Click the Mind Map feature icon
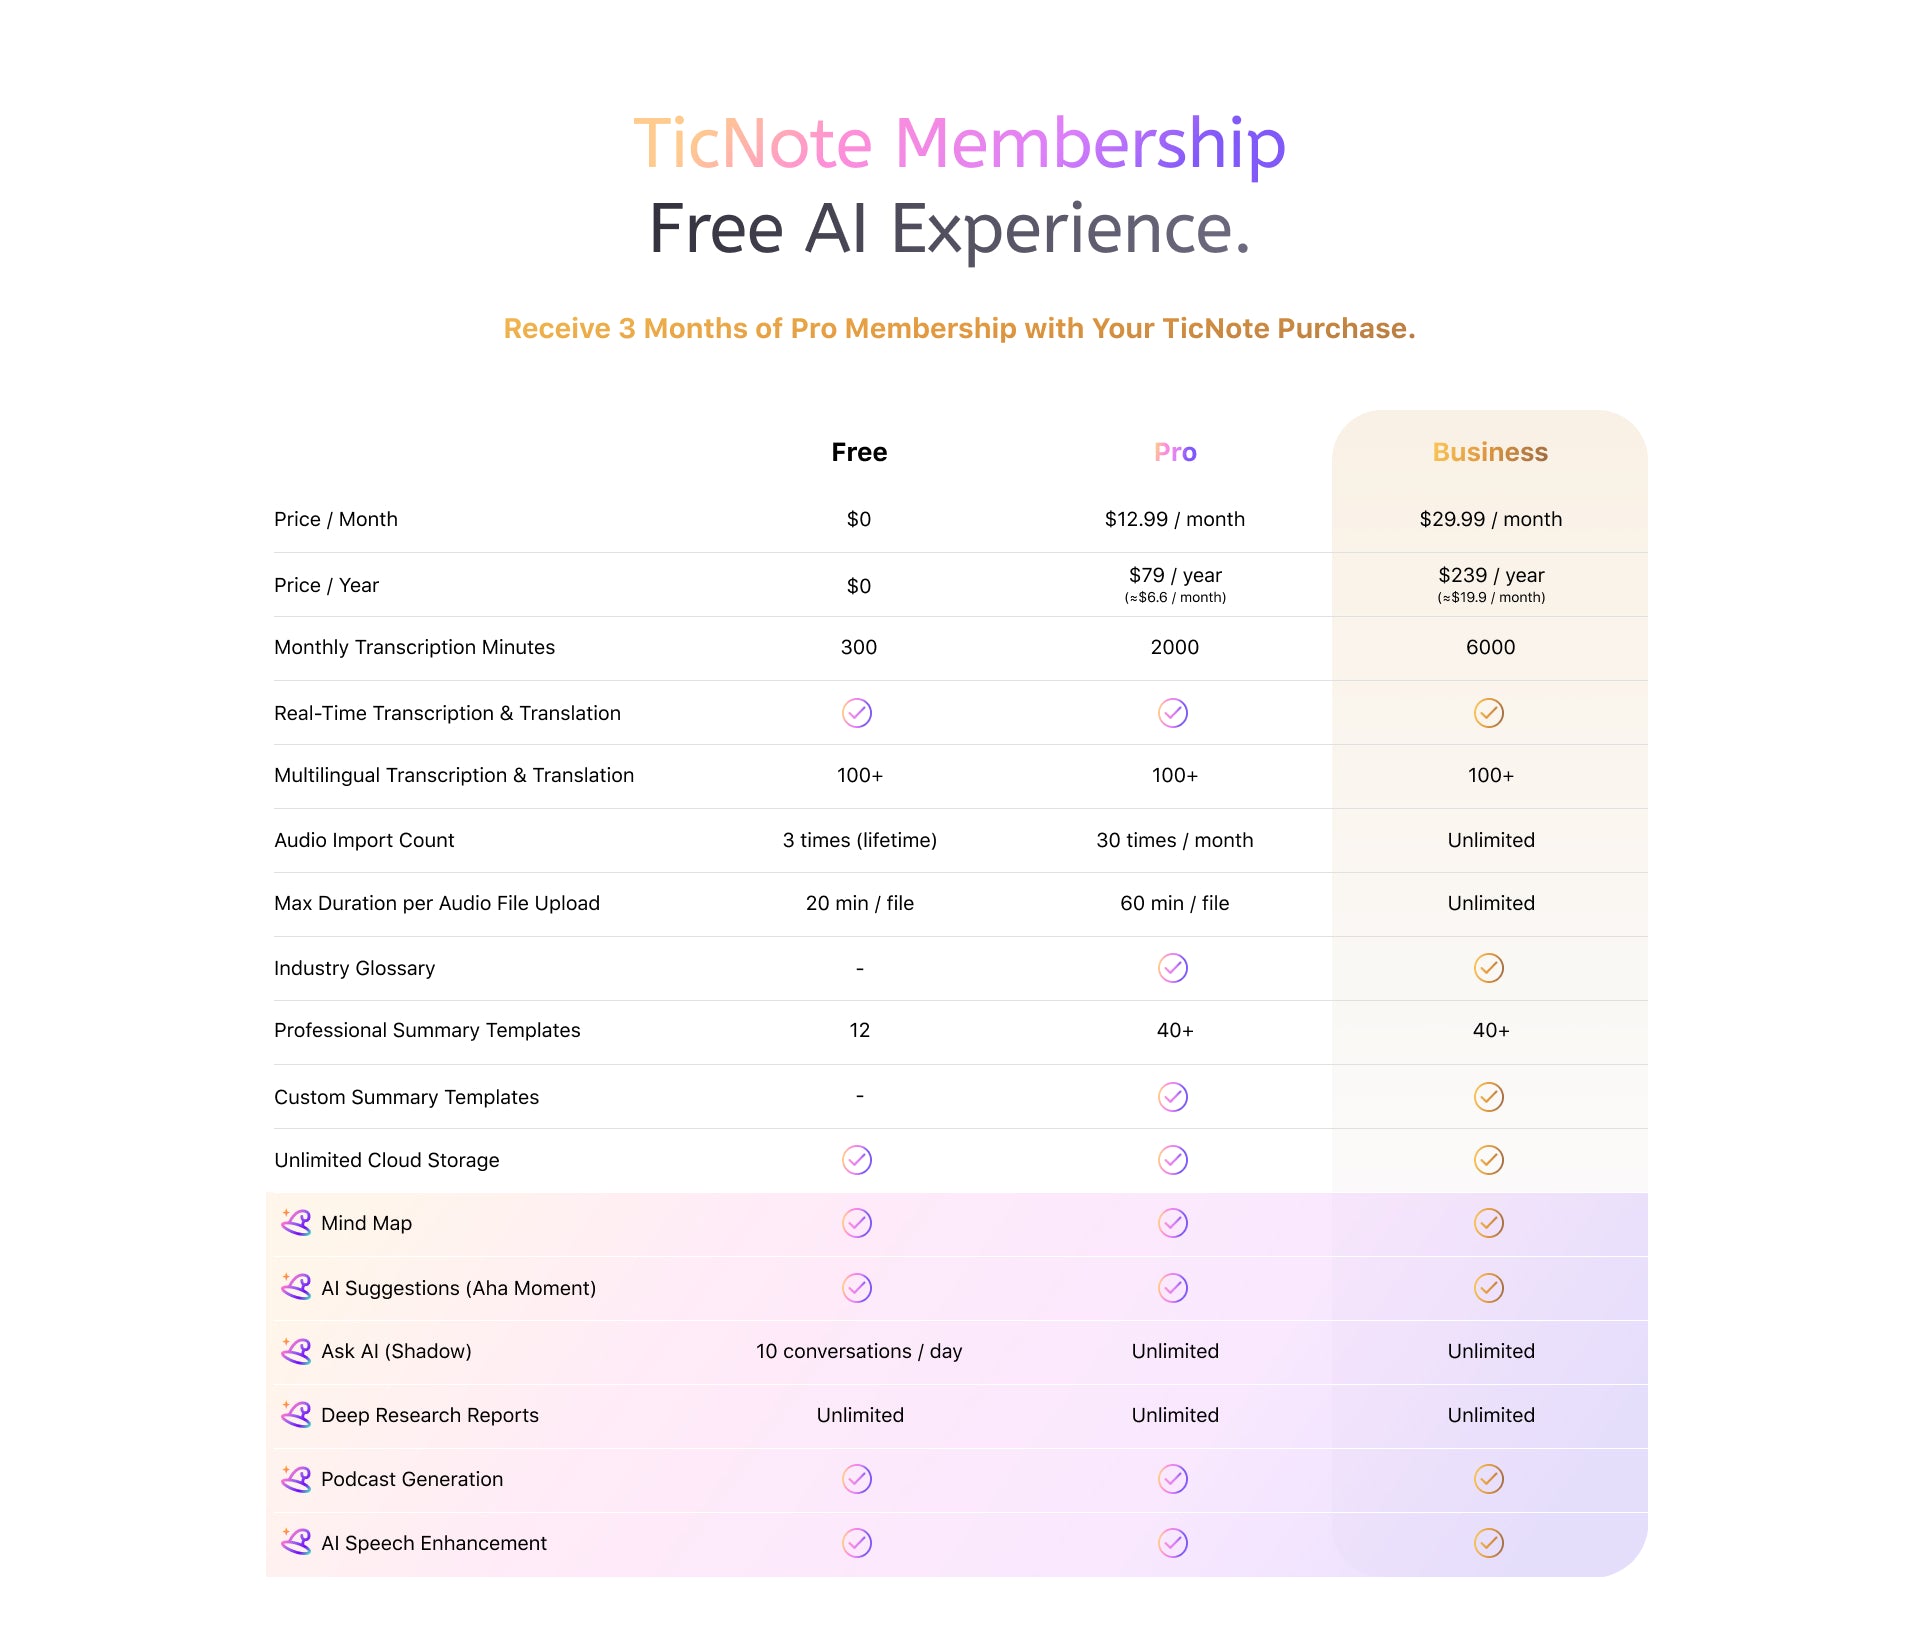1920x1636 pixels. click(296, 1222)
